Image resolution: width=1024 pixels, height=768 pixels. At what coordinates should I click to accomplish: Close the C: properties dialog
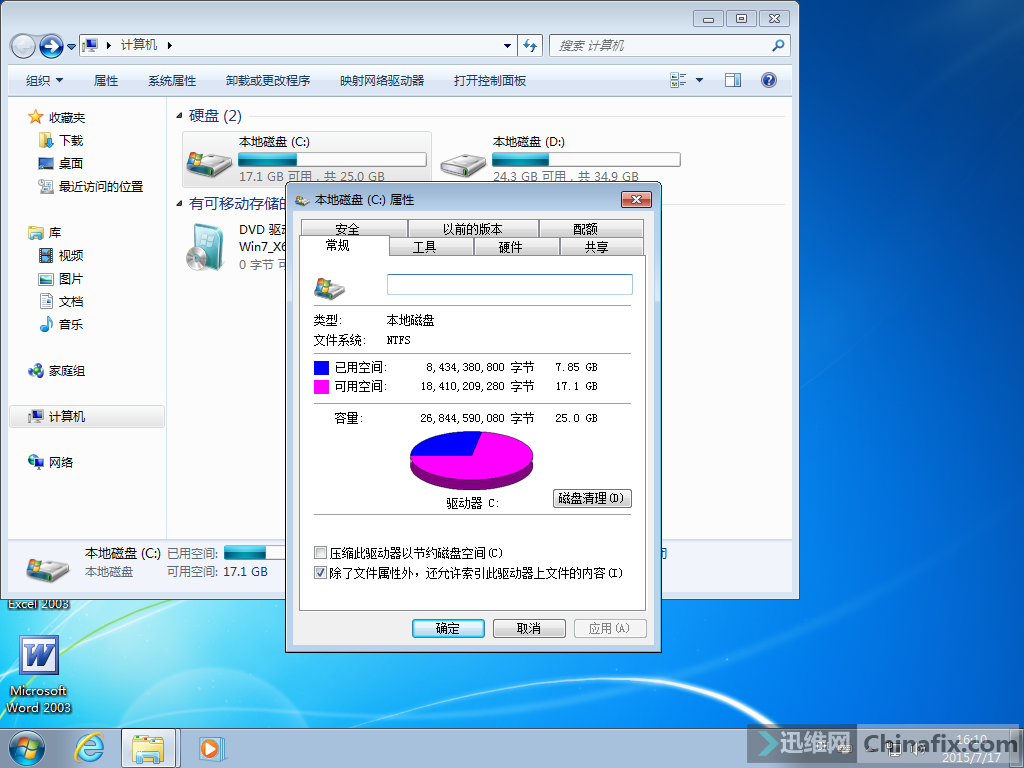point(636,199)
